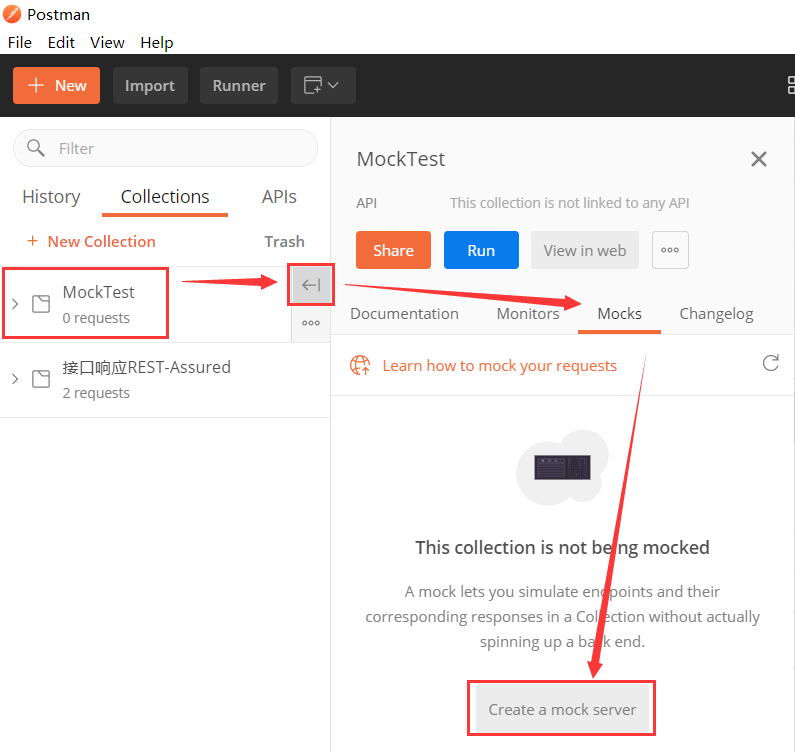795x752 pixels.
Task: Open Learn how to mock your requests link
Action: coord(499,365)
